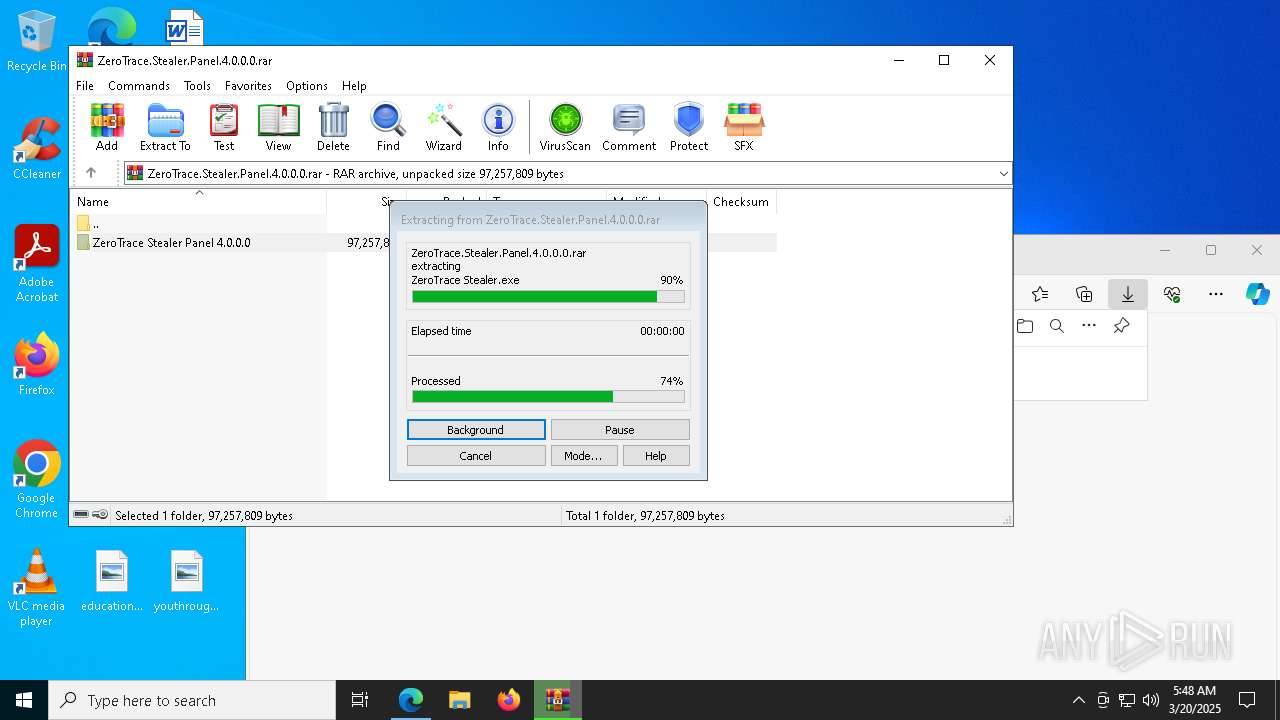
Task: Click the Edge collections icon
Action: click(1084, 294)
